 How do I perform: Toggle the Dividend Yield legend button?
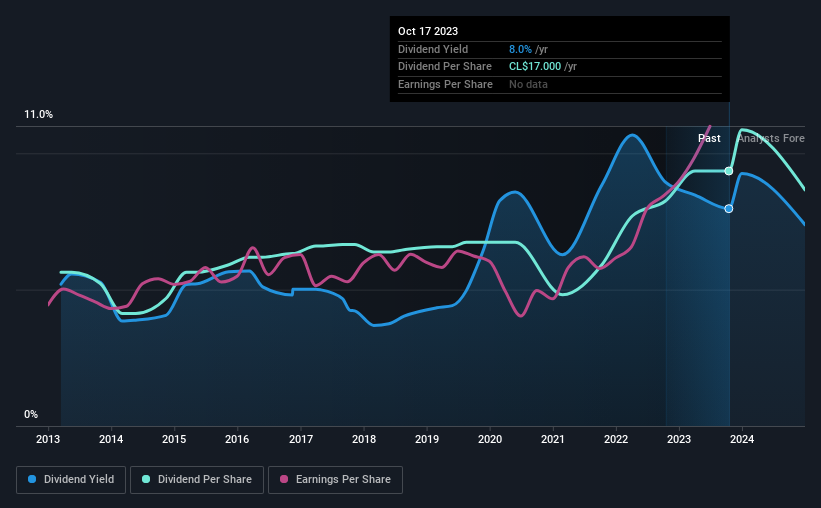[x=71, y=480]
